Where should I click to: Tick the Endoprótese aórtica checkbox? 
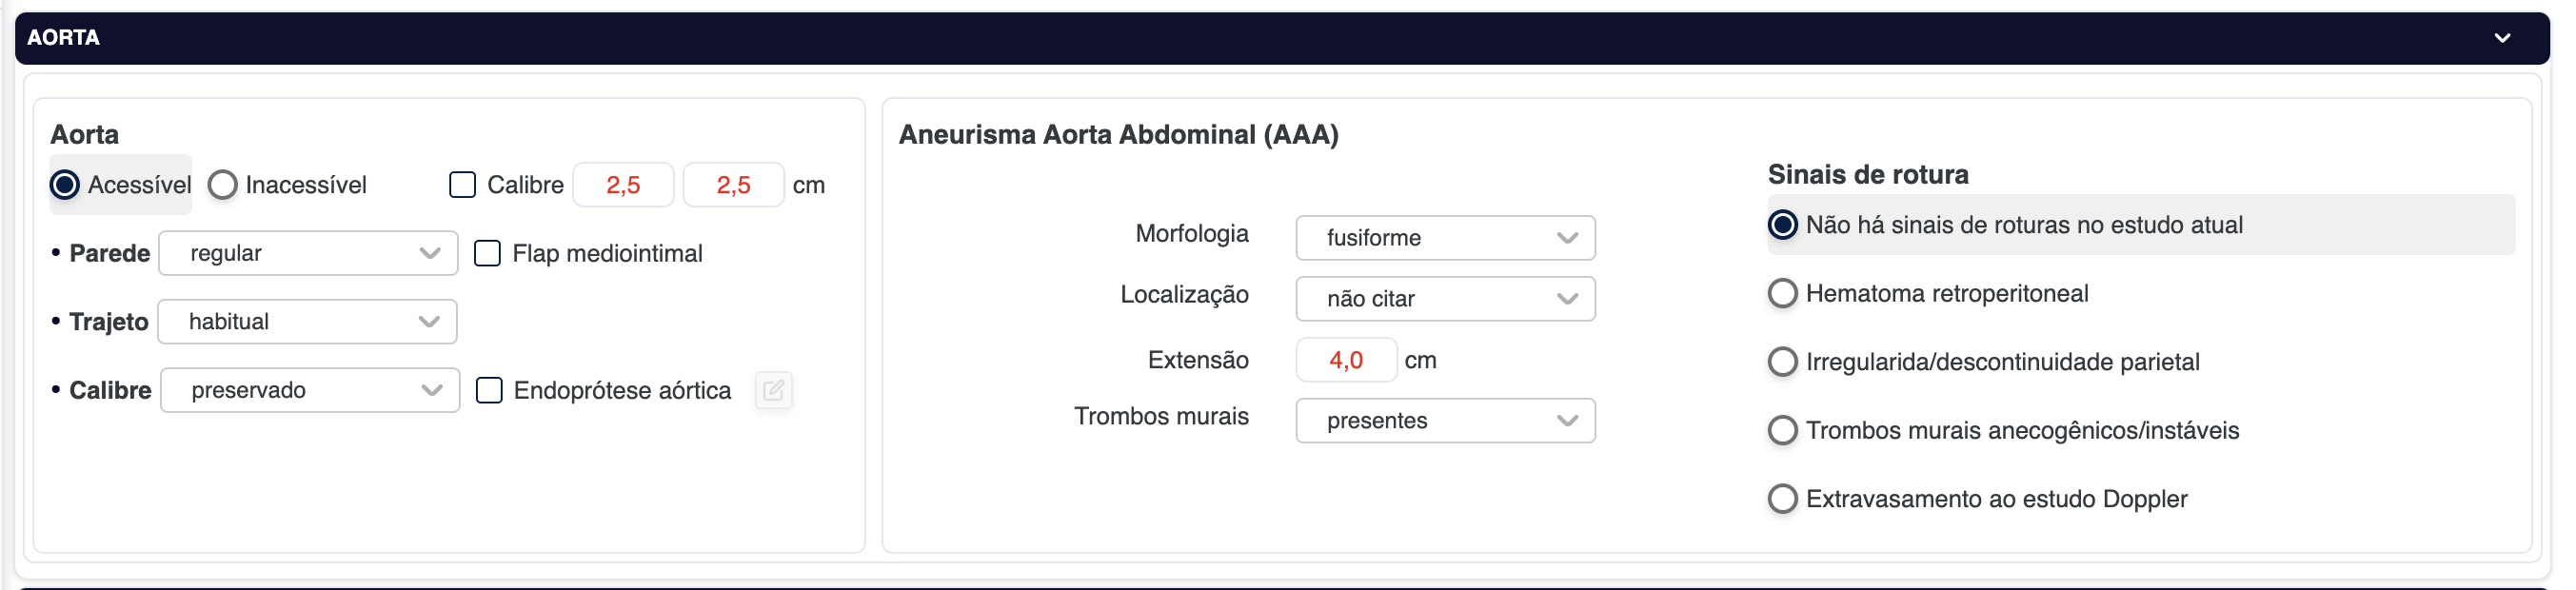(489, 391)
